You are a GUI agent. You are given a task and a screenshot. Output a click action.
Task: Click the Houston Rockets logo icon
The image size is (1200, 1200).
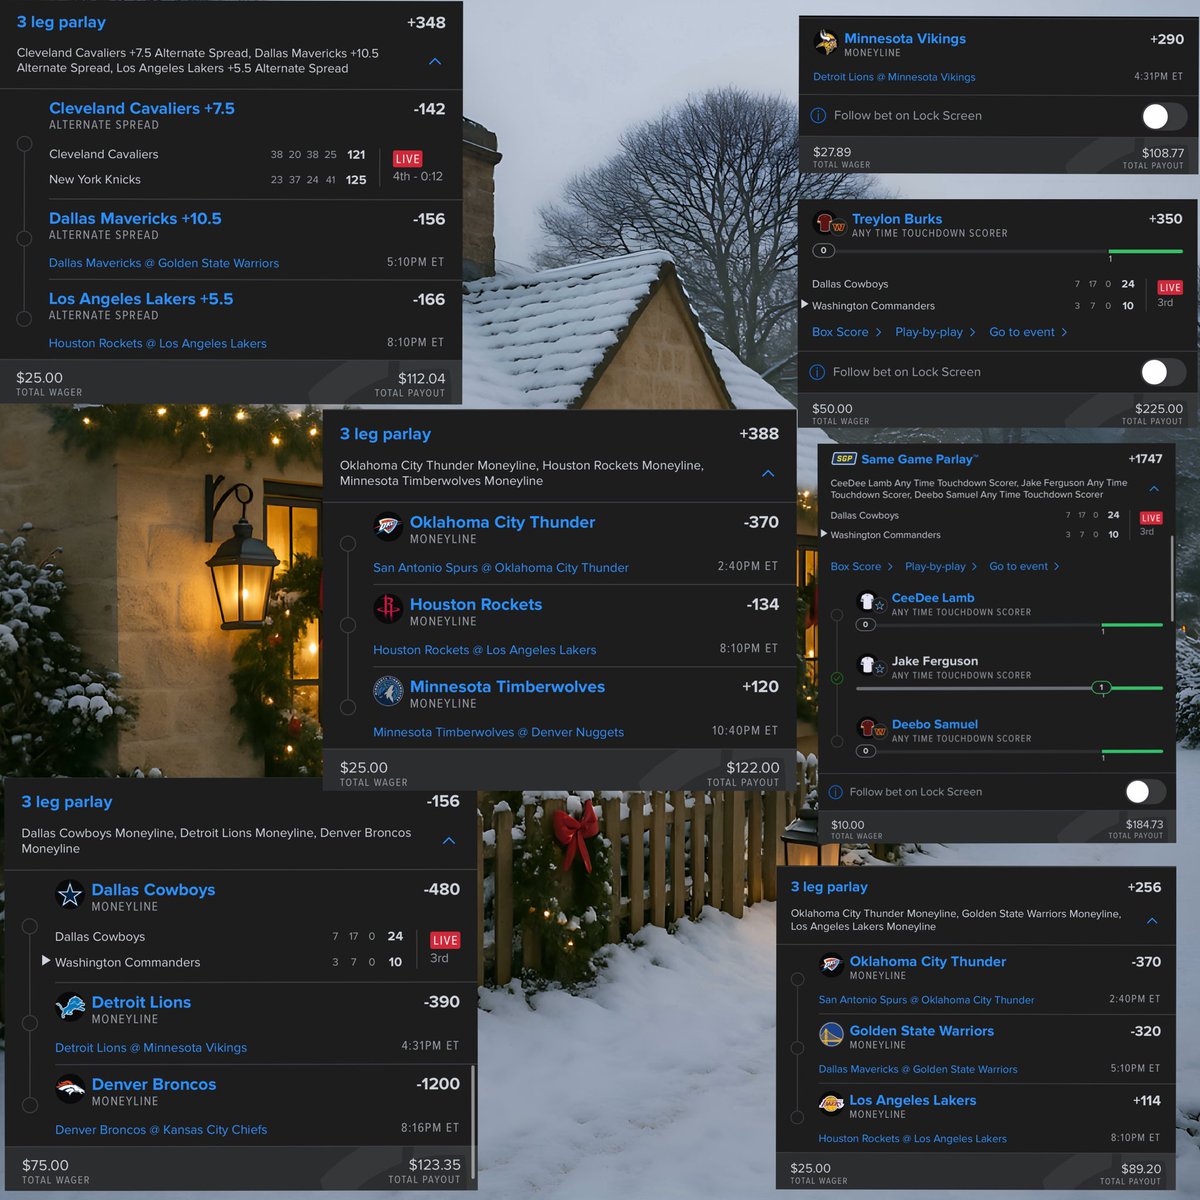(x=386, y=611)
